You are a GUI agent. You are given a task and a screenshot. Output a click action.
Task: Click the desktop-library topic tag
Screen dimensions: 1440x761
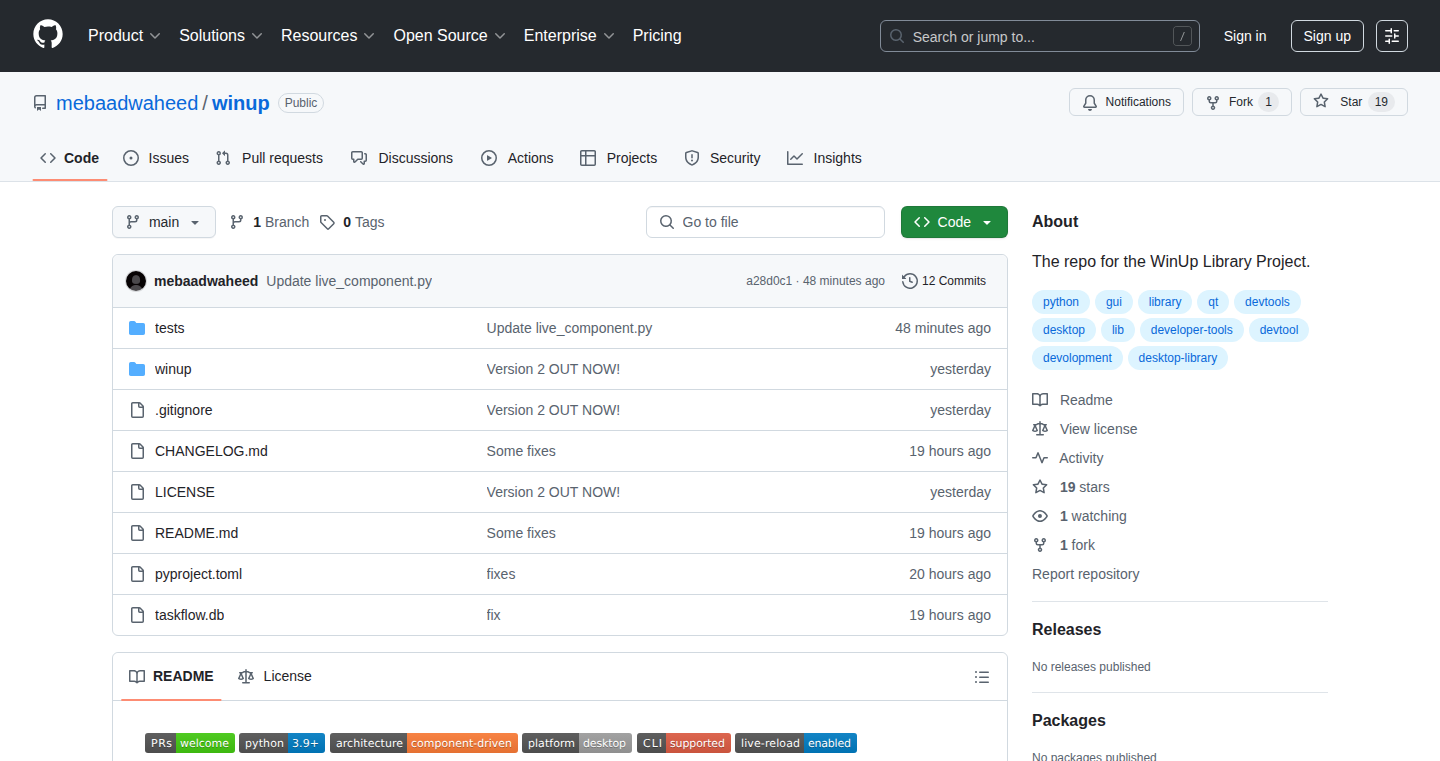pyautogui.click(x=1178, y=358)
